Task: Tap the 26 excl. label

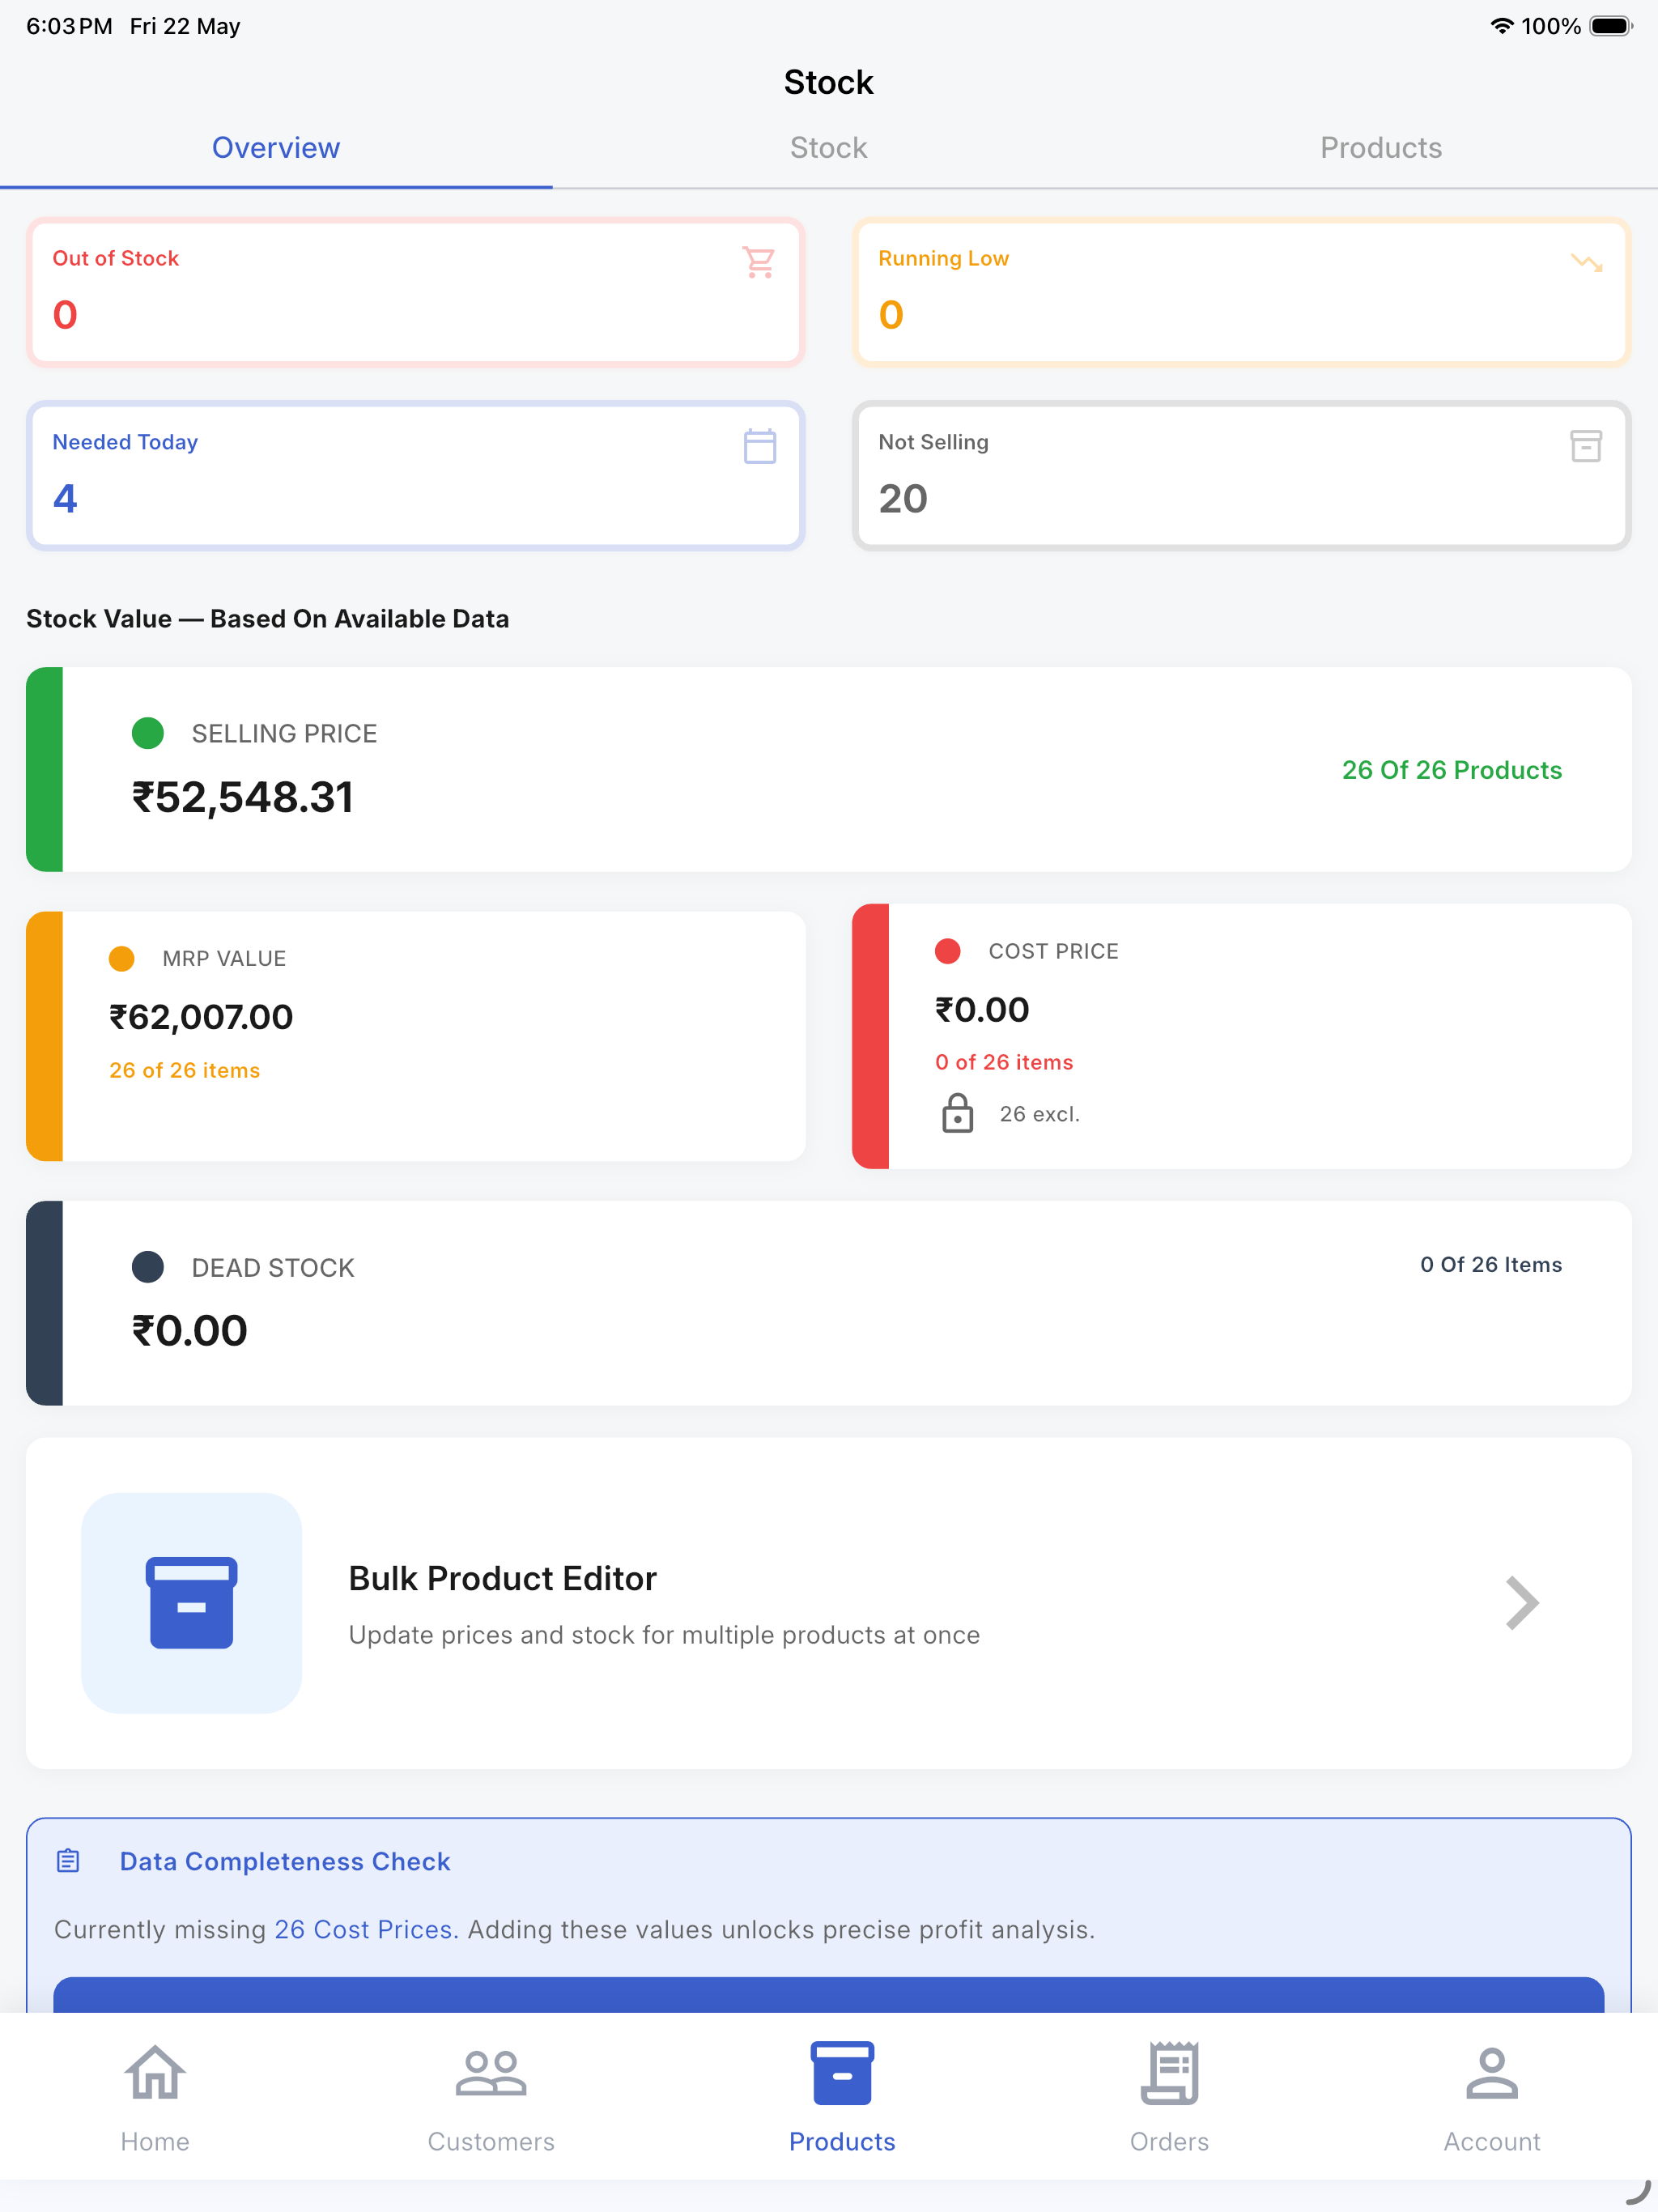Action: point(1040,1114)
